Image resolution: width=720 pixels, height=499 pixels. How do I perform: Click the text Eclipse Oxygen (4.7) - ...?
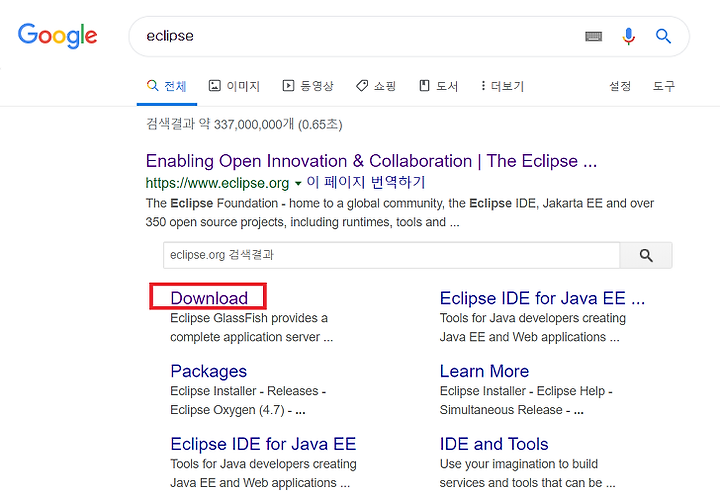coord(231,409)
